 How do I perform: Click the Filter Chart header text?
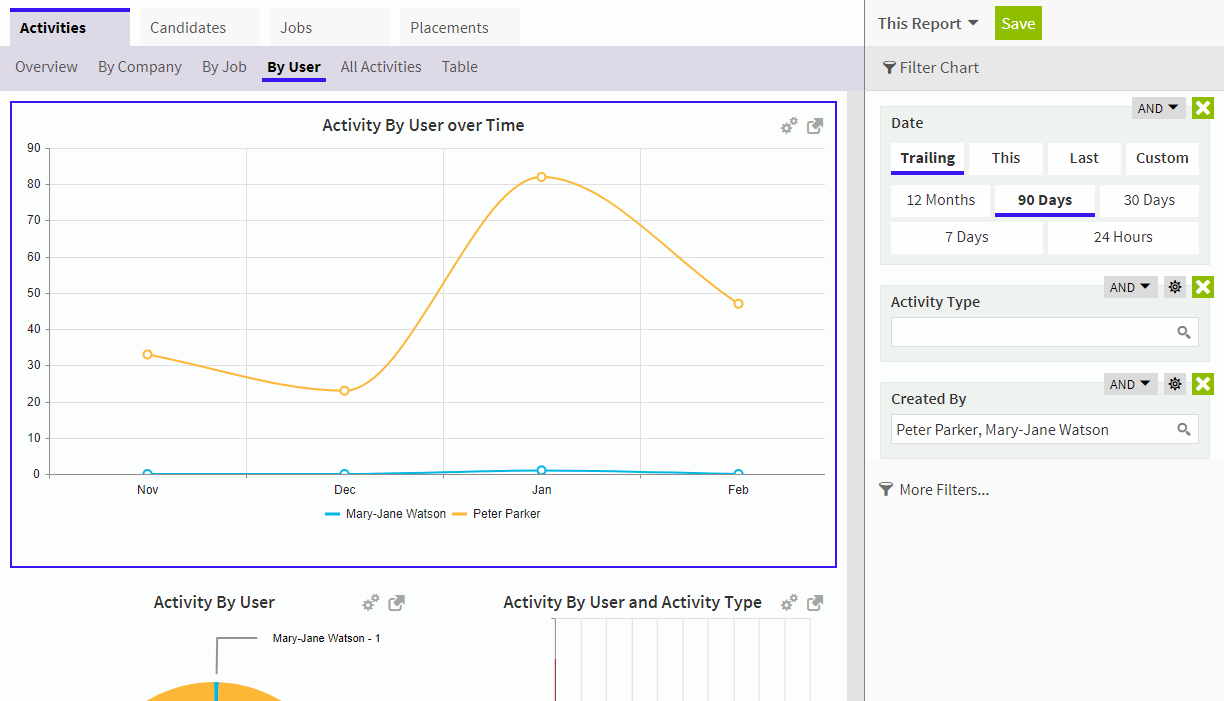(939, 68)
